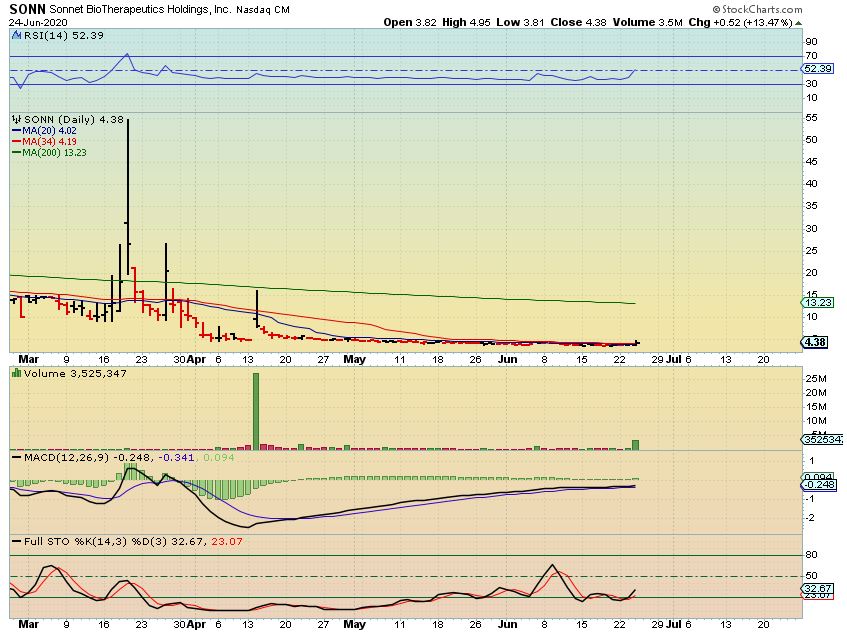This screenshot has height=635, width=847.
Task: Click the 52.39 RSI value axis tag
Action: point(817,68)
